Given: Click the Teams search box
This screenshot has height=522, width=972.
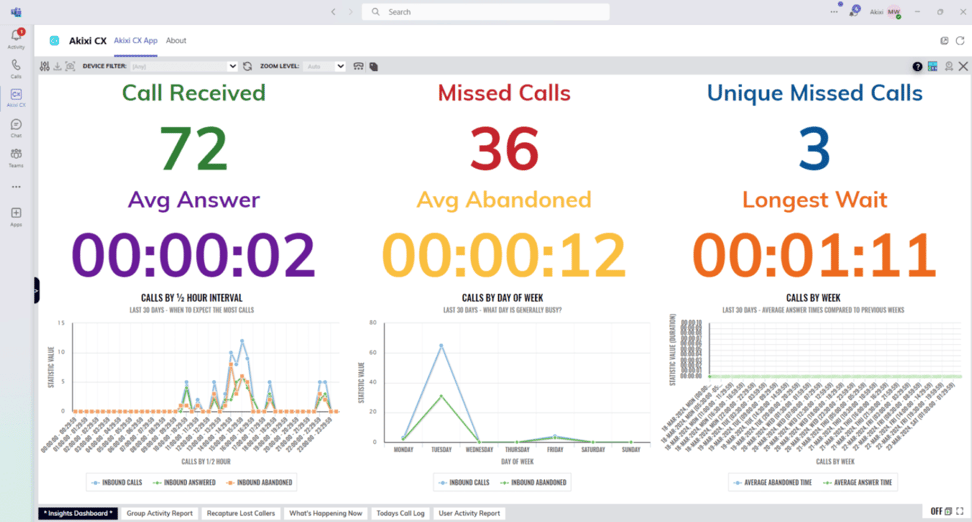Looking at the screenshot, I should (485, 12).
